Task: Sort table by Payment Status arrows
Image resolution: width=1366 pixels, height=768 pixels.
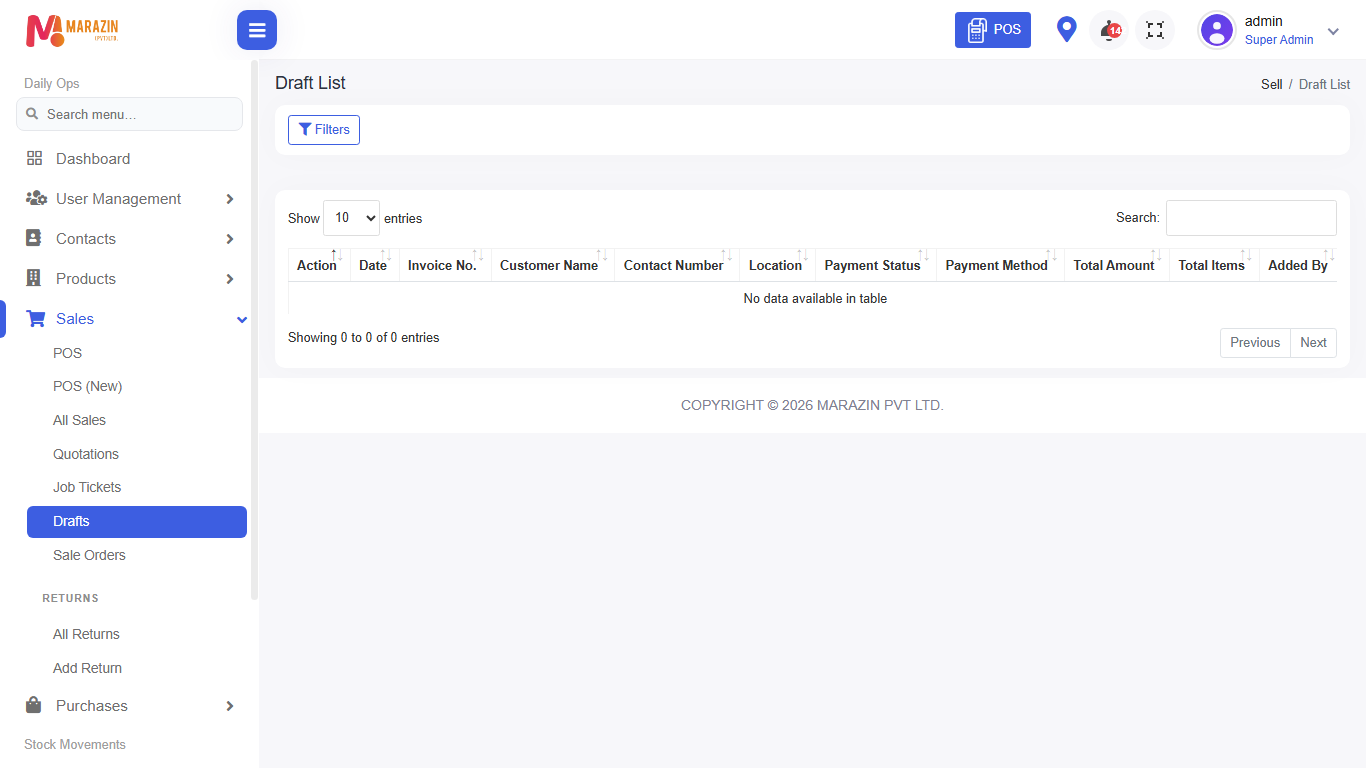Action: 924,256
